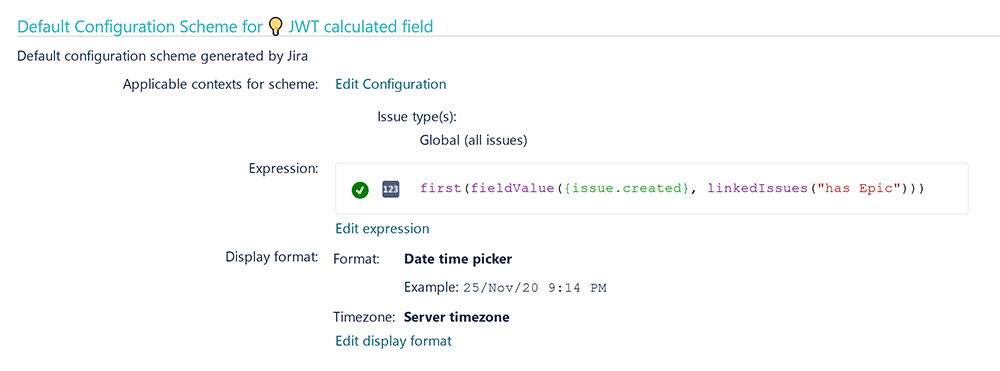Screen dimensions: 1000x371
Task: Click the Issue type(s) label
Action: click(418, 117)
